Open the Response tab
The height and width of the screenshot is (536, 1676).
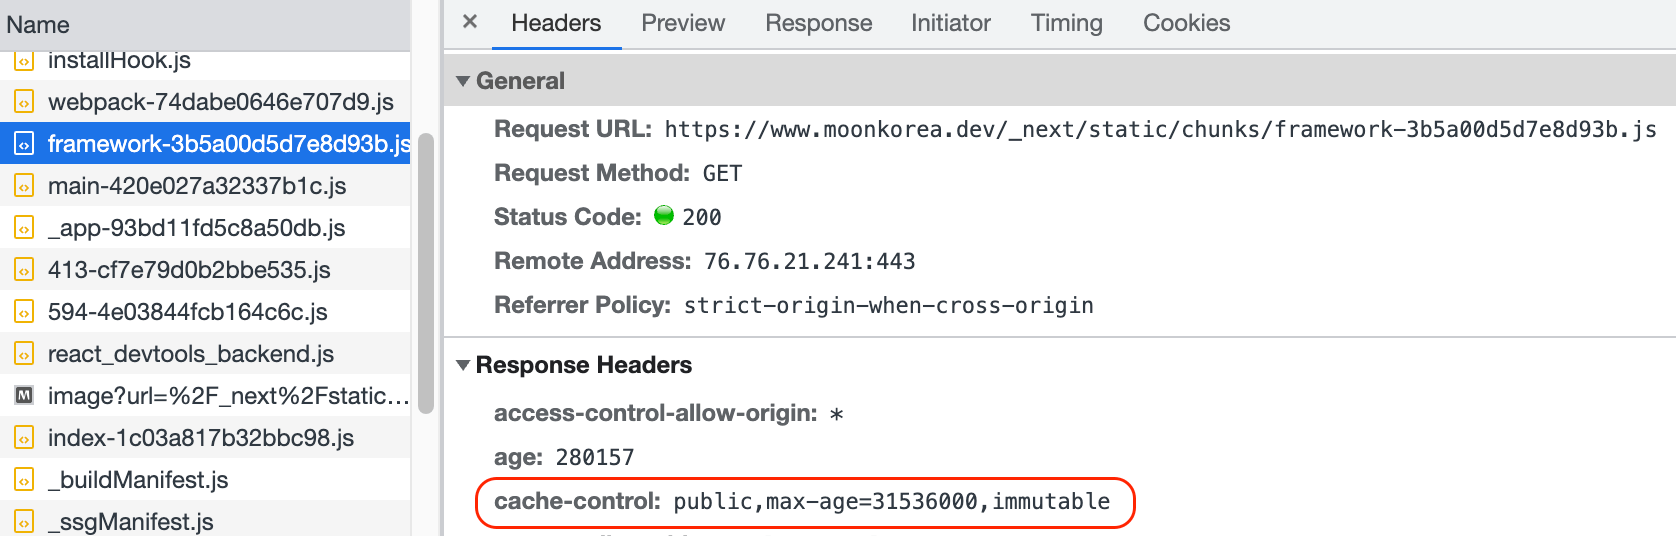click(x=818, y=23)
